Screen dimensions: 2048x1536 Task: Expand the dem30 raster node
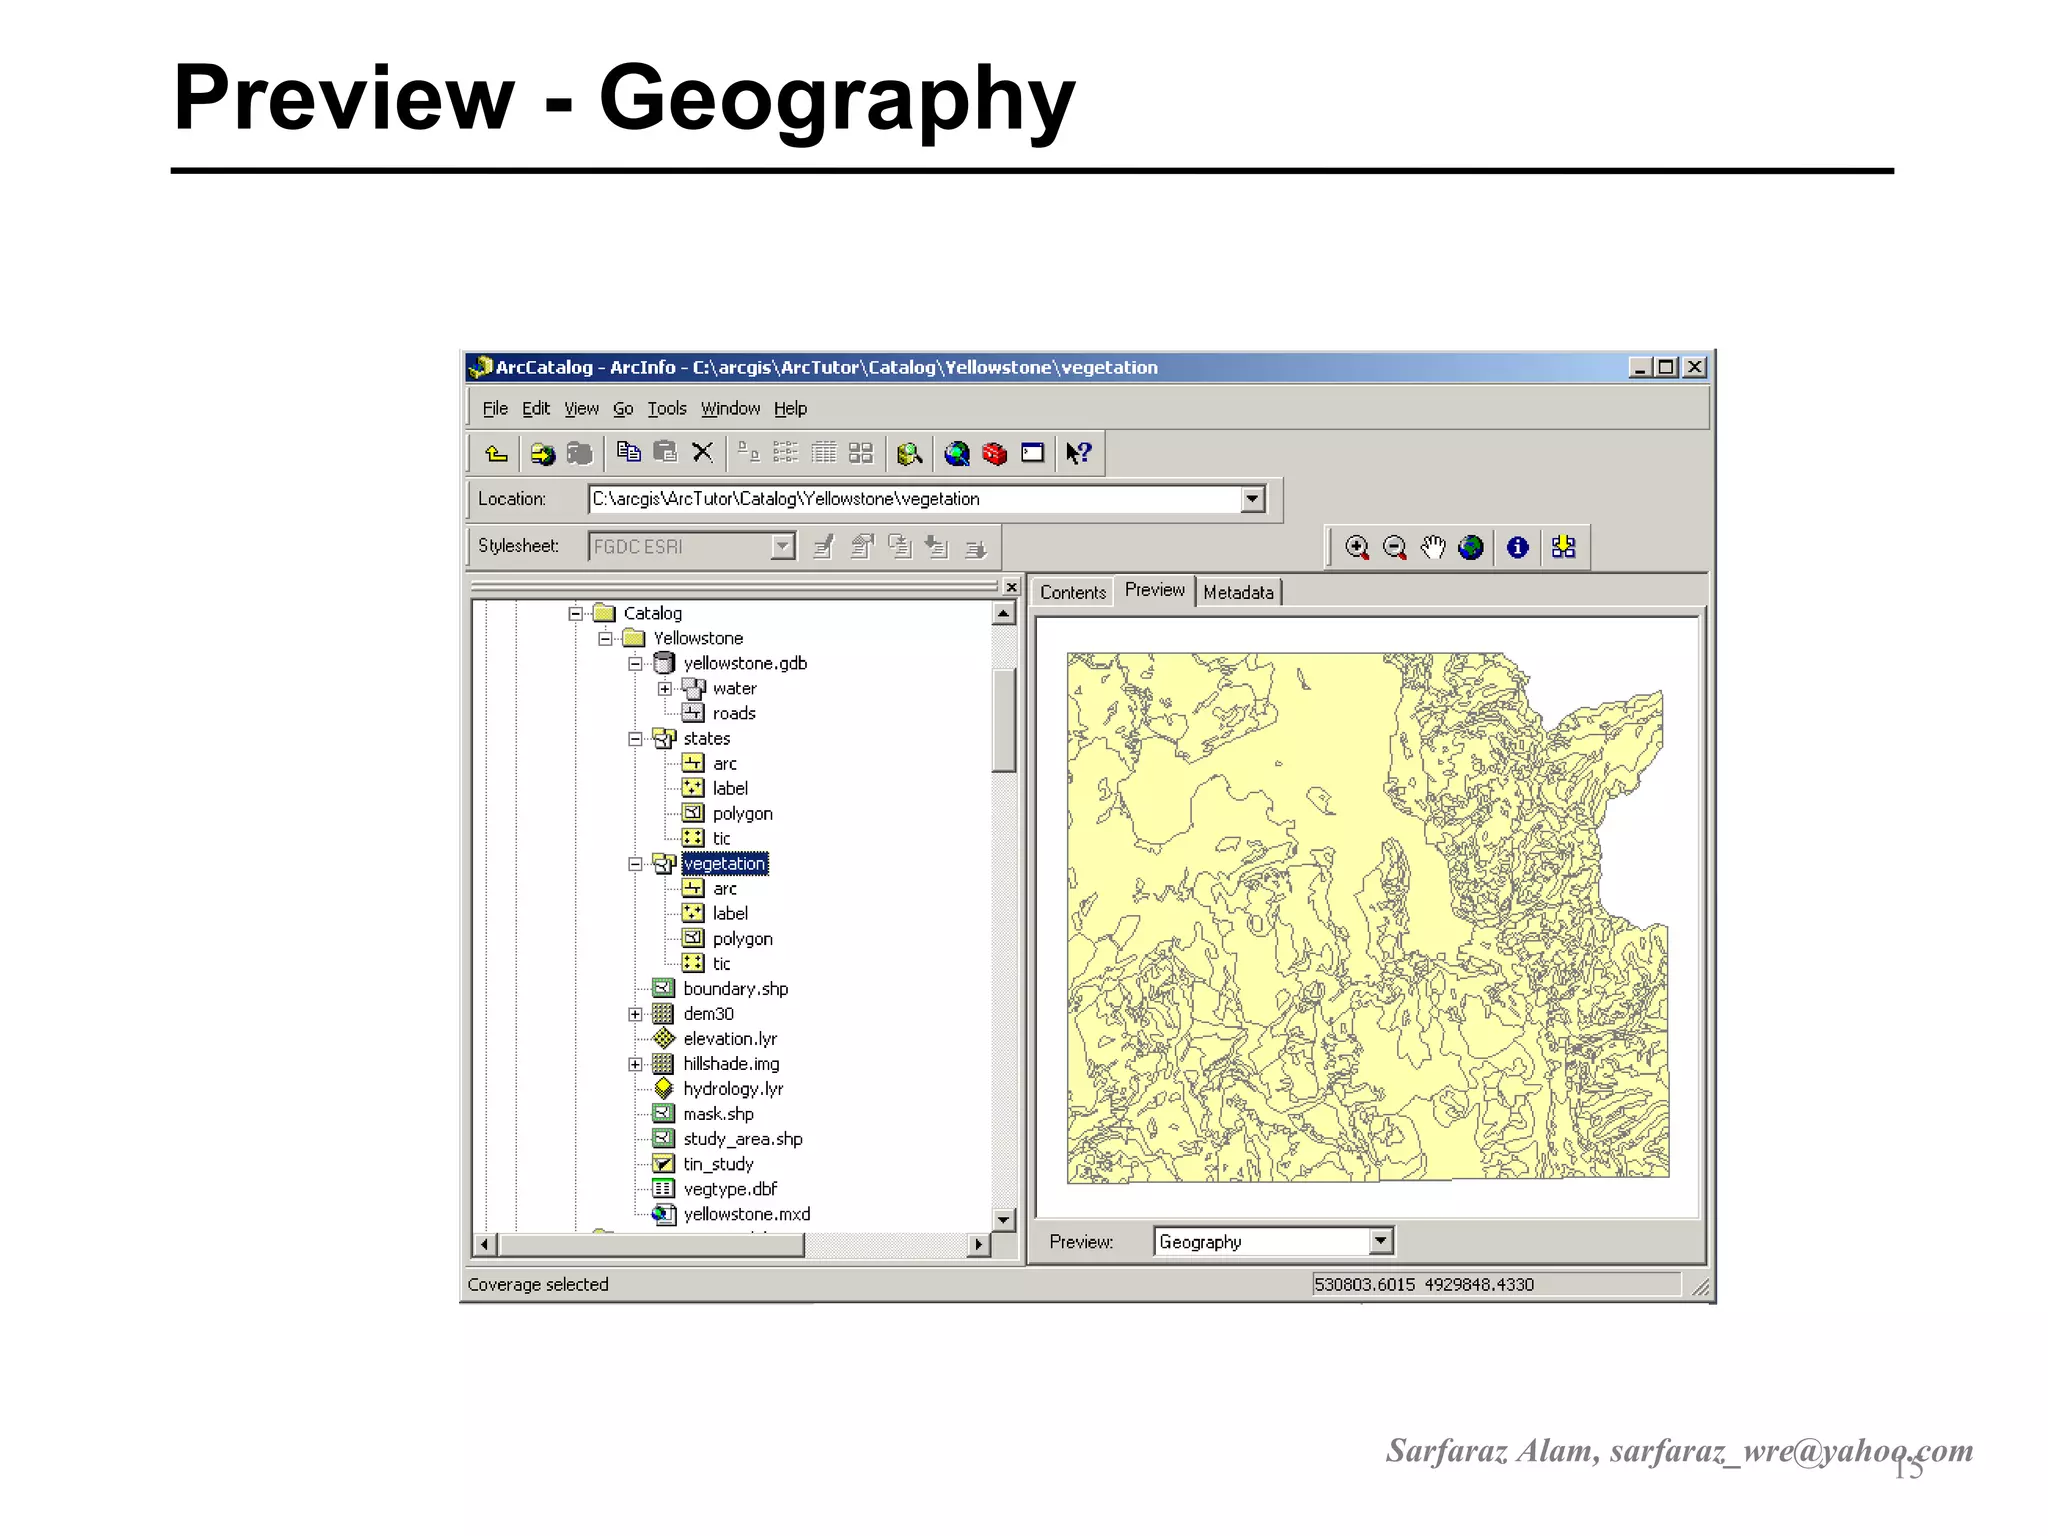pyautogui.click(x=635, y=1014)
